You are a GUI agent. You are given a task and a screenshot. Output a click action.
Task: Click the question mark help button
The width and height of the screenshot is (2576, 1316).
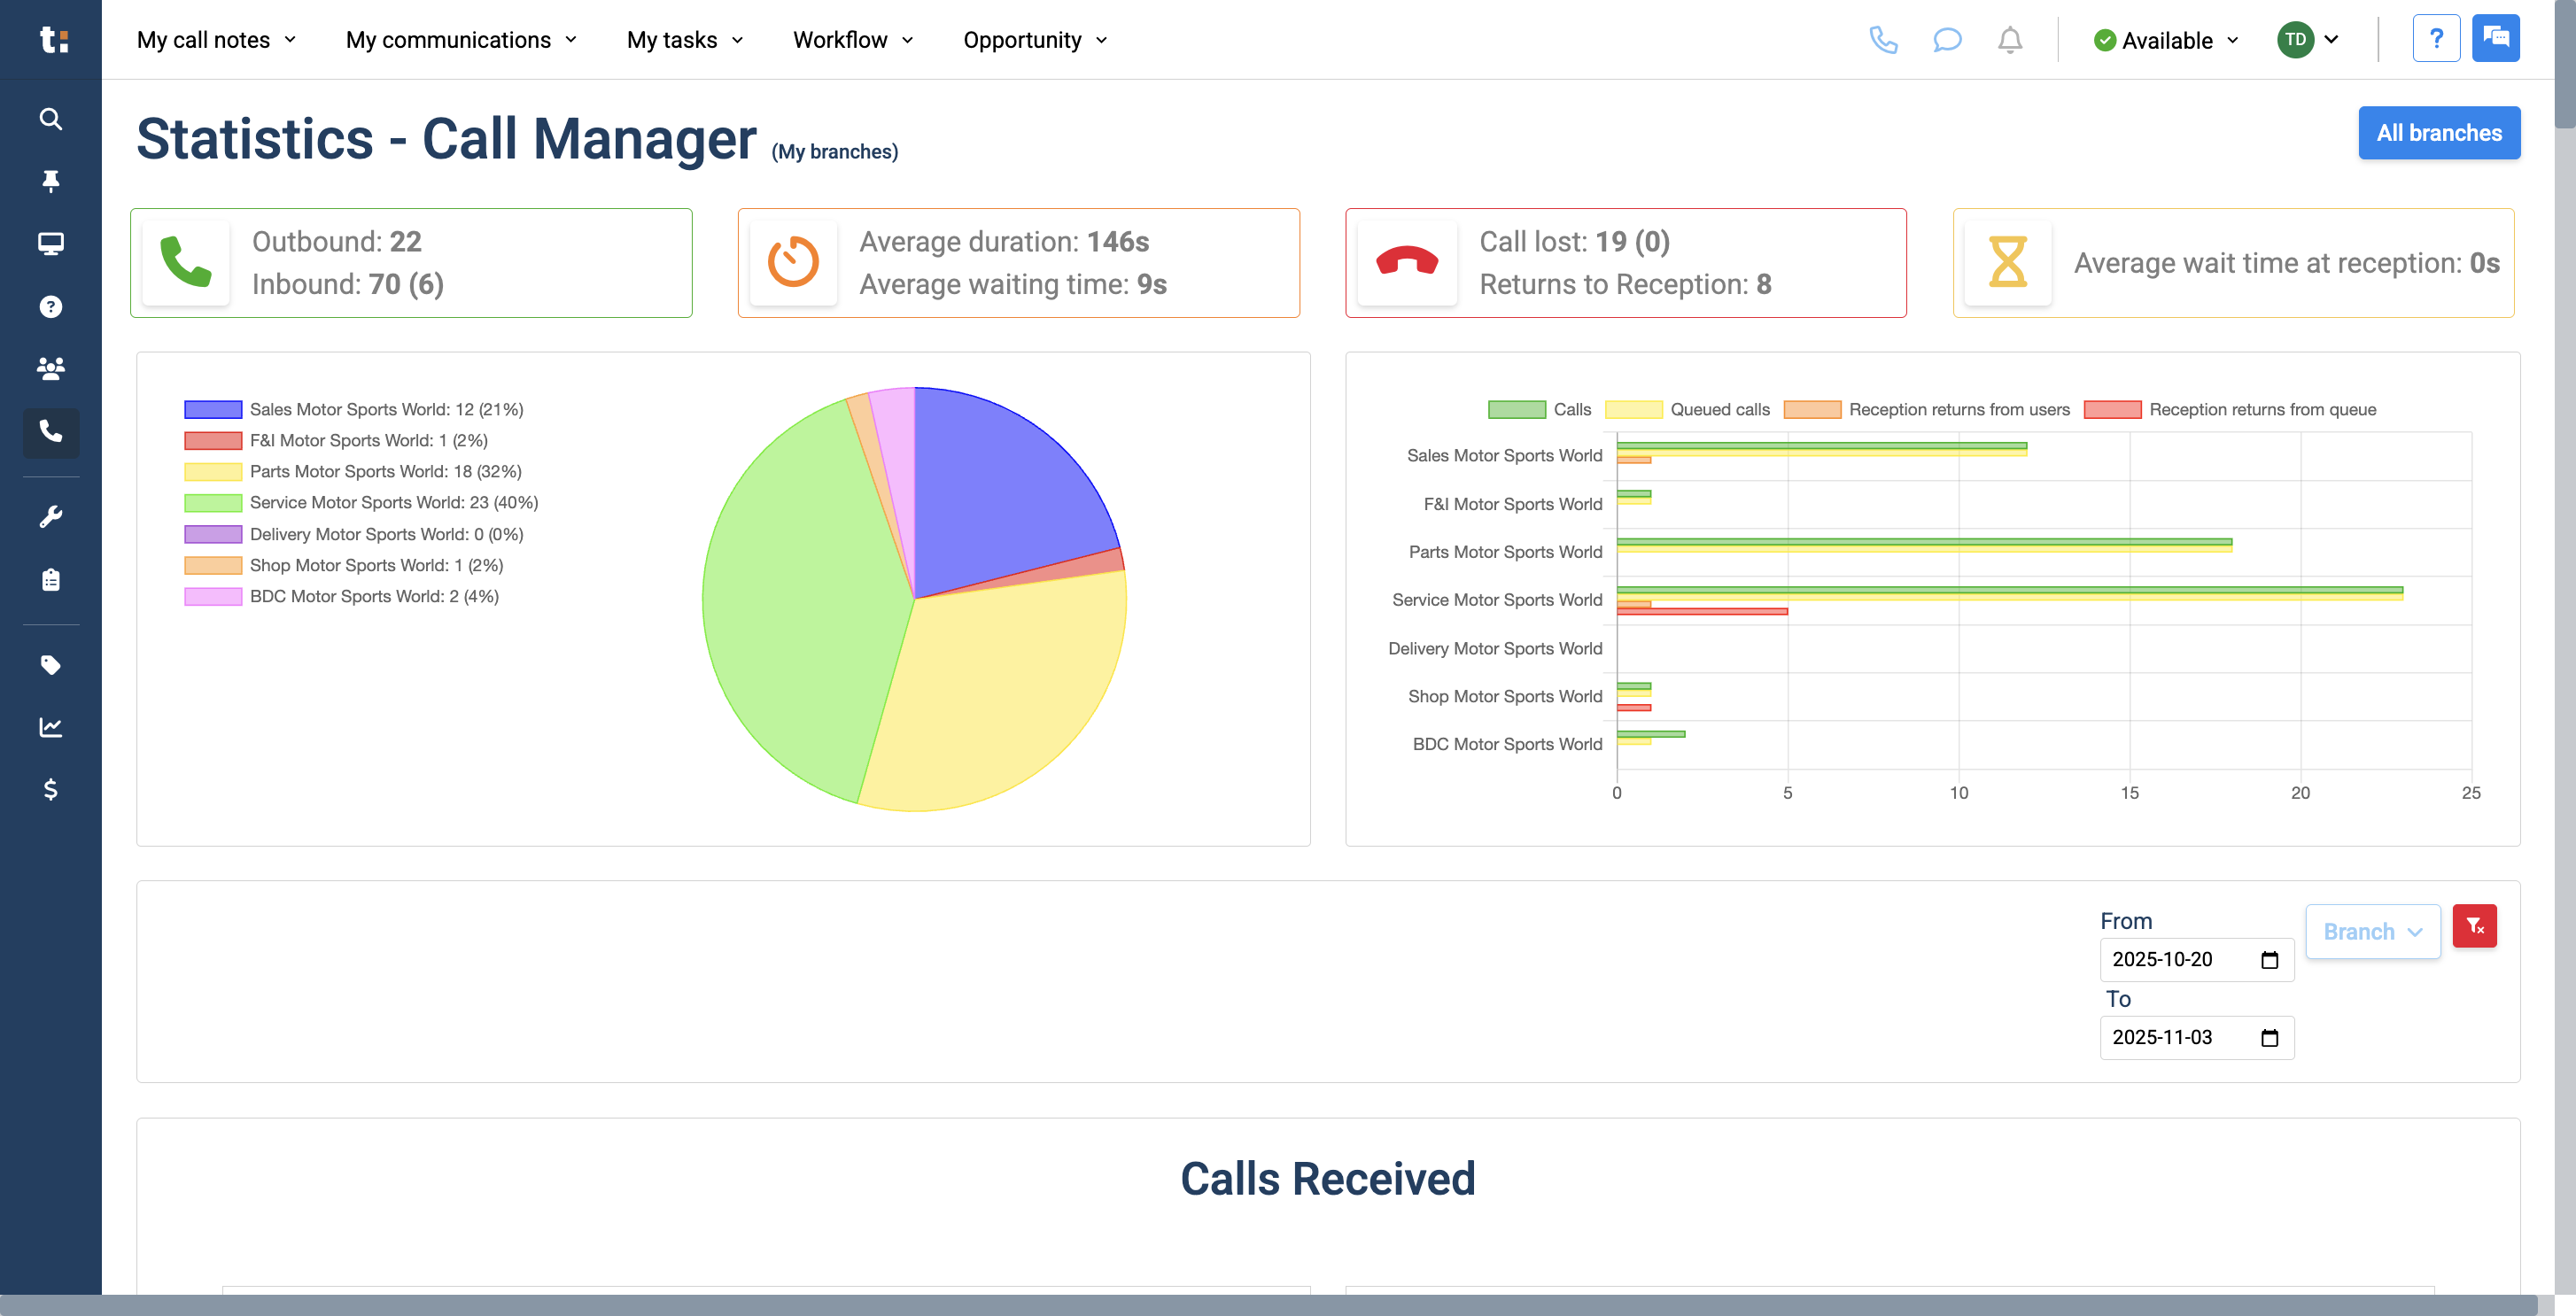[x=2437, y=37]
